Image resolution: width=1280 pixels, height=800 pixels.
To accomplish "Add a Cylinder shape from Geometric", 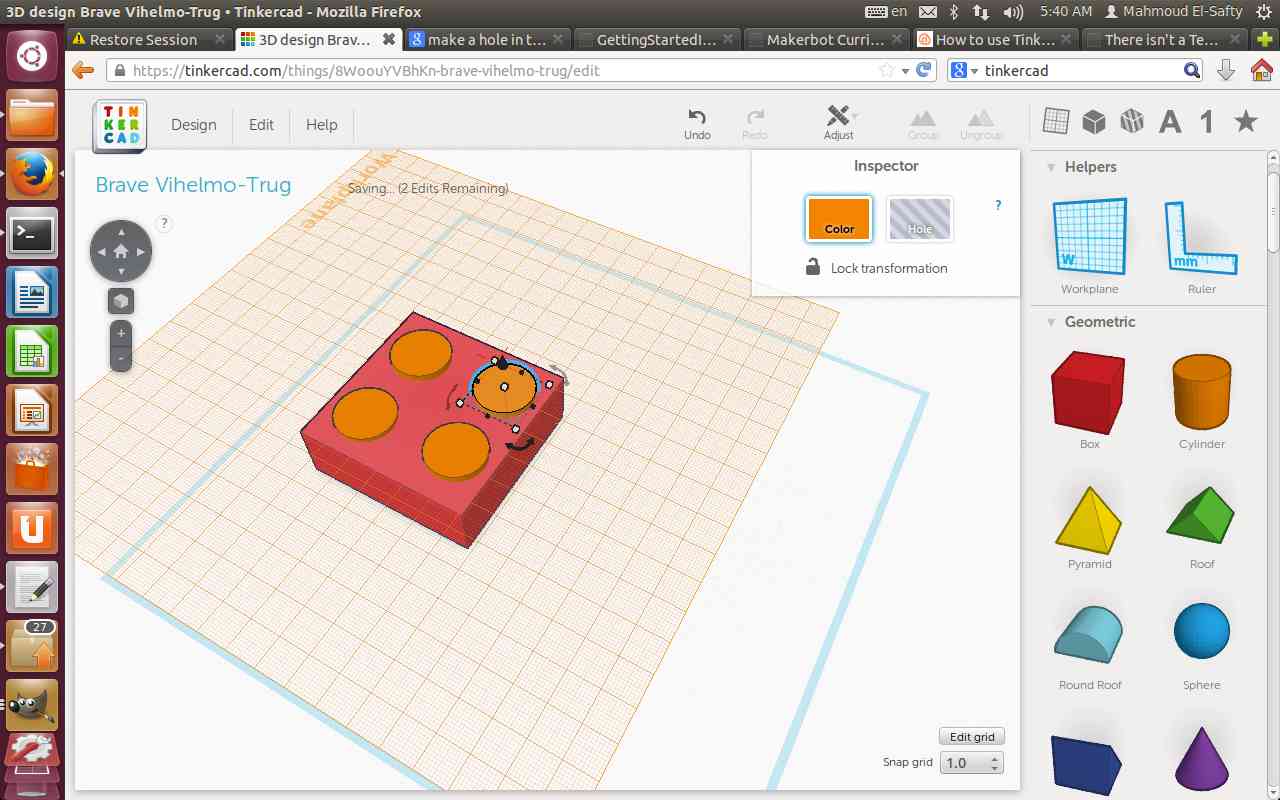I will [1201, 392].
